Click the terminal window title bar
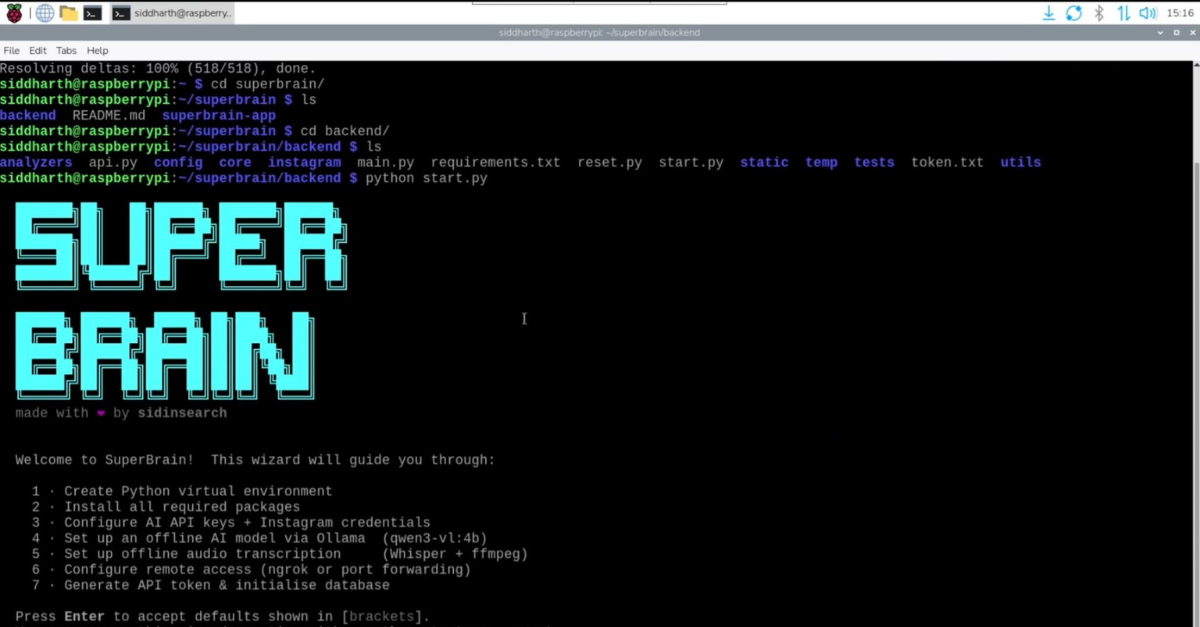Image resolution: width=1200 pixels, height=627 pixels. click(x=599, y=32)
